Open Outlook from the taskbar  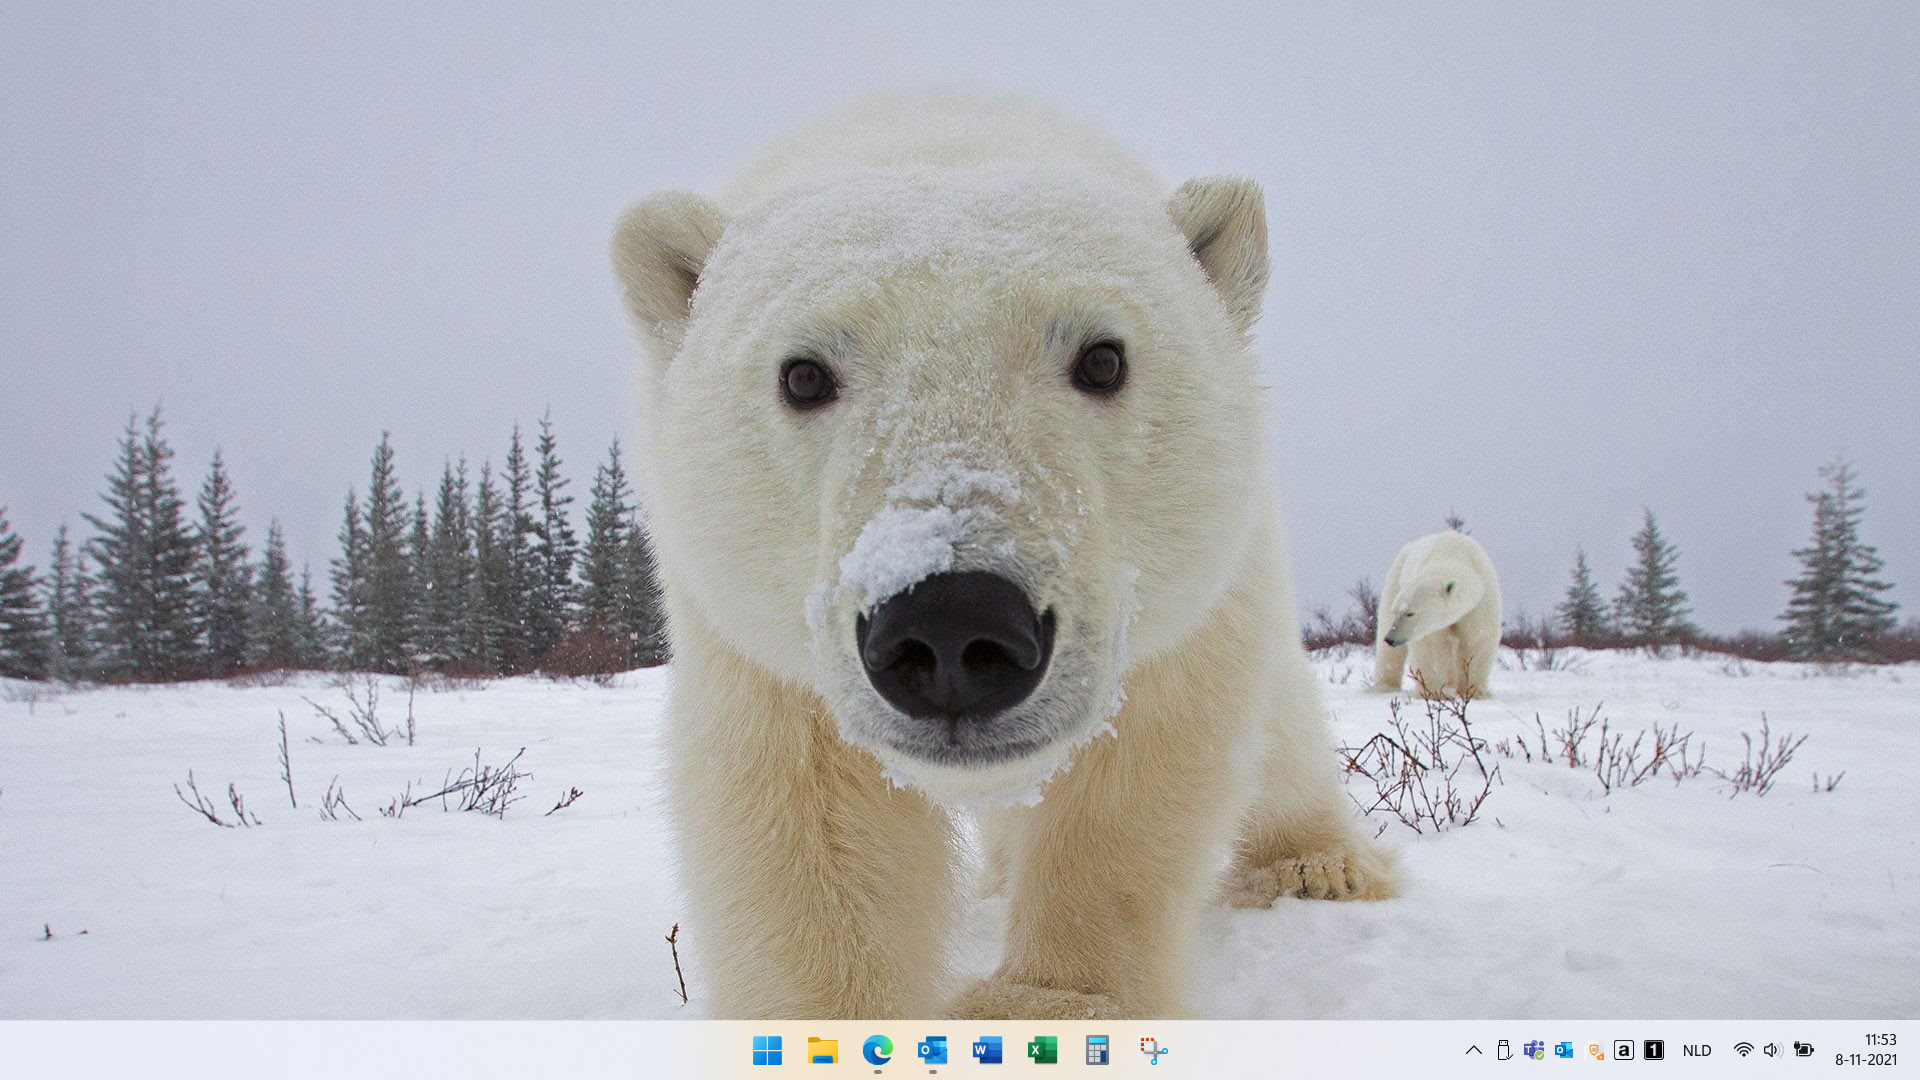point(932,1050)
